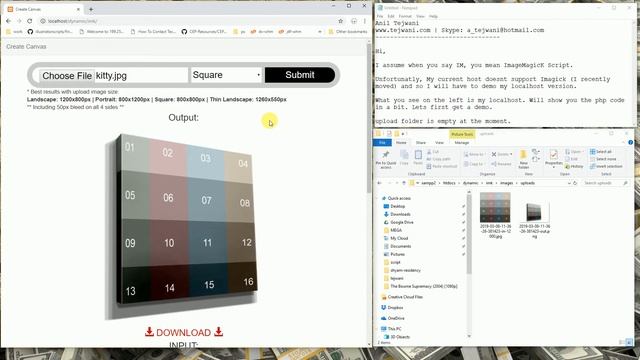
Task: Open the Notepad View menu
Action: tap(420, 16)
